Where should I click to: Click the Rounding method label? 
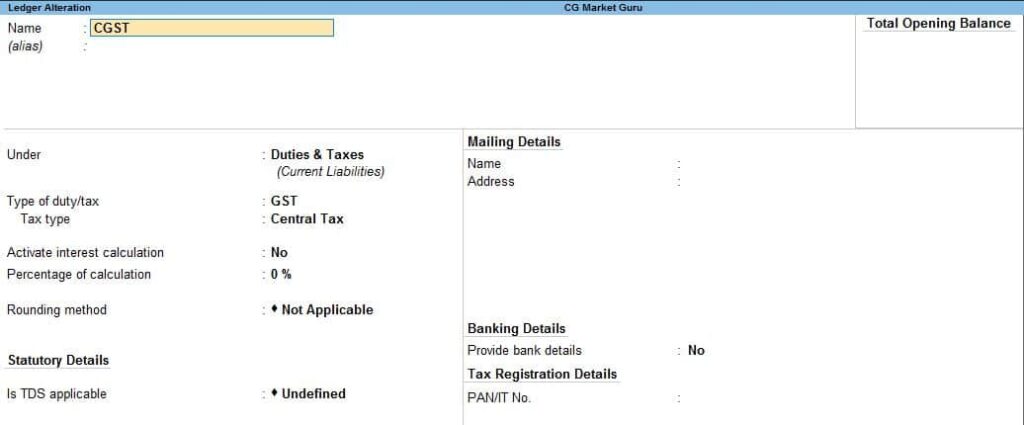click(x=56, y=309)
